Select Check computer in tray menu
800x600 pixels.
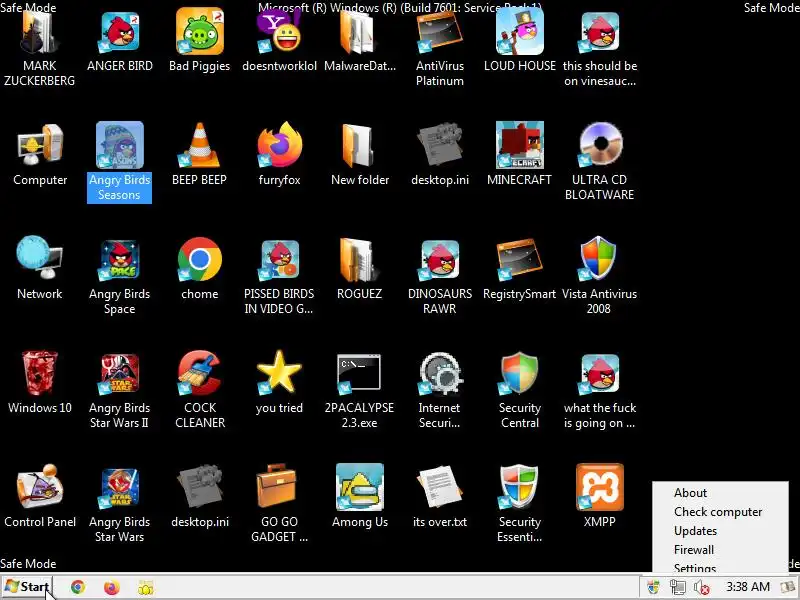click(718, 512)
